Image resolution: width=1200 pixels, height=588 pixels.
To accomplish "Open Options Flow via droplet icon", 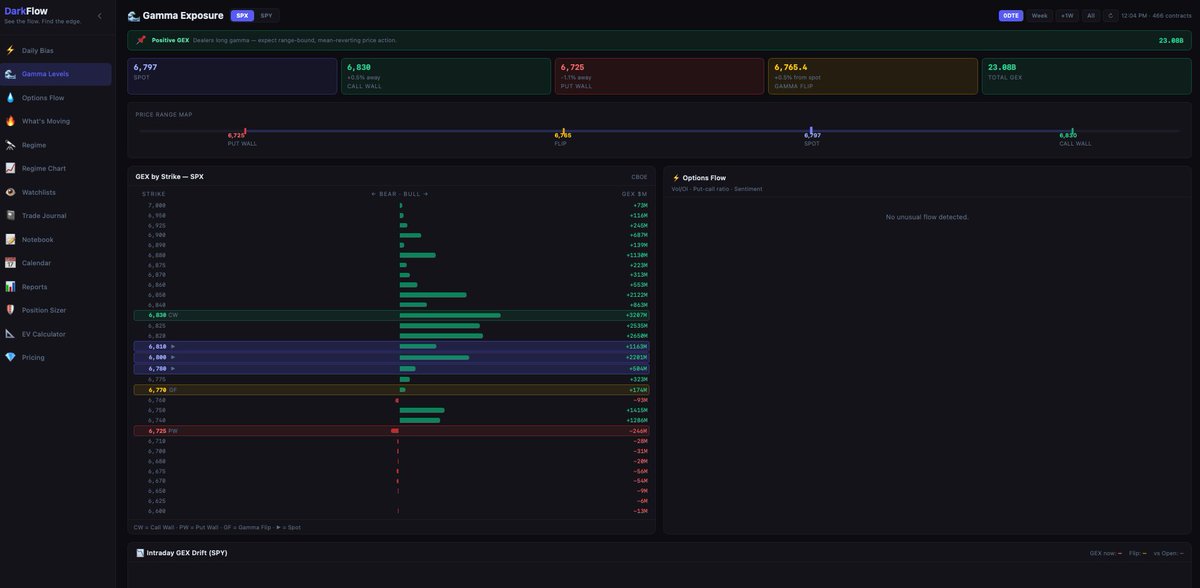I will coord(10,98).
